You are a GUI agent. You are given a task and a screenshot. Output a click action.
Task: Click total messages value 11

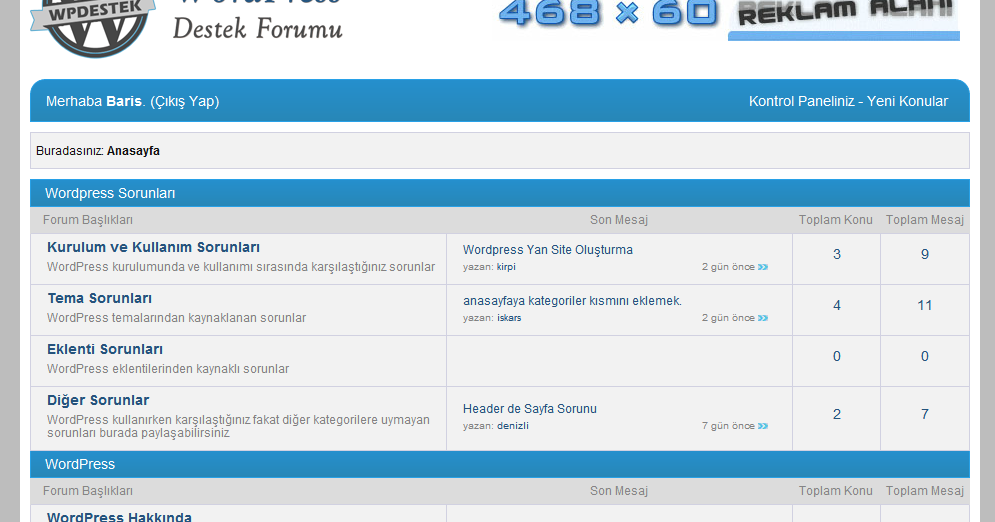(925, 306)
